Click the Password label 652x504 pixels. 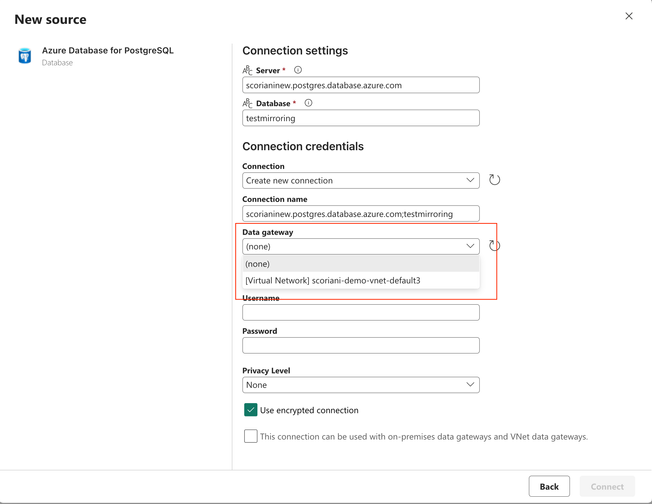pyautogui.click(x=259, y=331)
